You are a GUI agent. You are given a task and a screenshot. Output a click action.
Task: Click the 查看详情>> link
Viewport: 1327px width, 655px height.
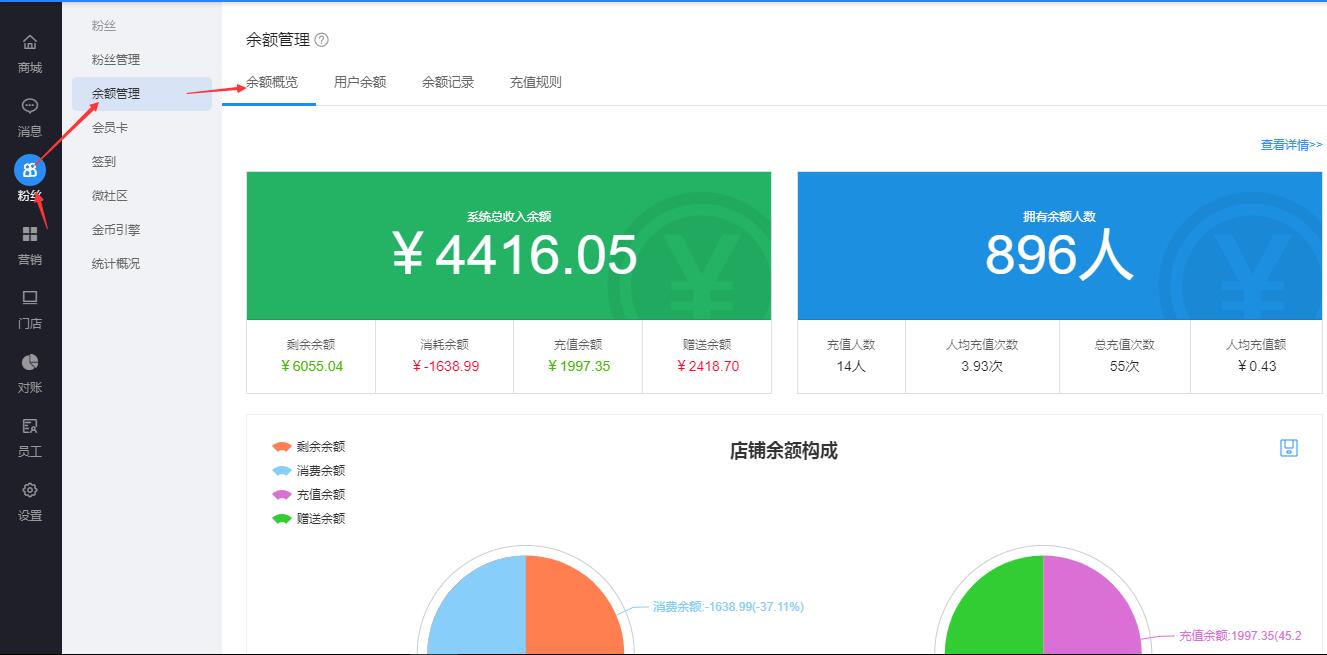click(1291, 145)
